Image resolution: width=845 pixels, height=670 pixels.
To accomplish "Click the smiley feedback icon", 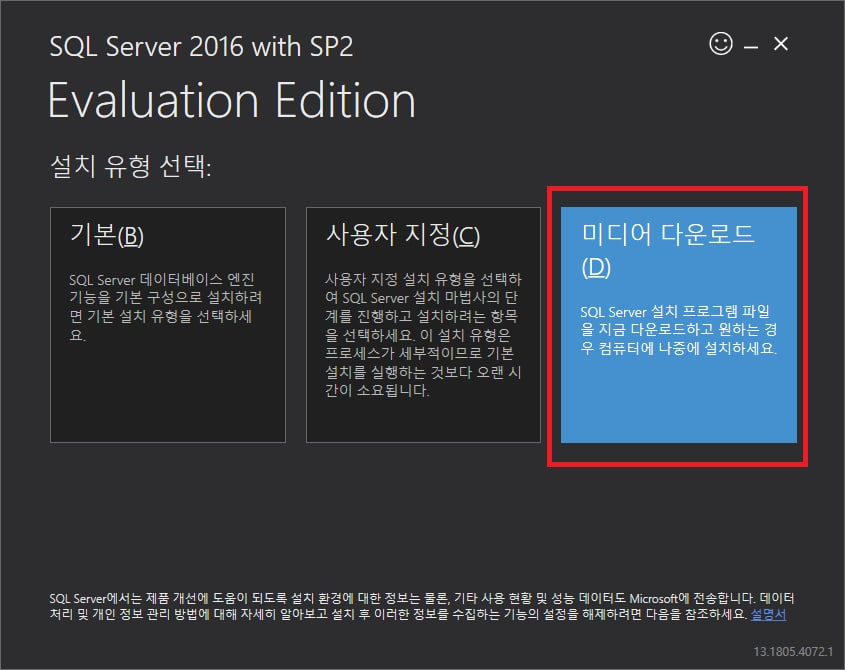I will pyautogui.click(x=721, y=44).
